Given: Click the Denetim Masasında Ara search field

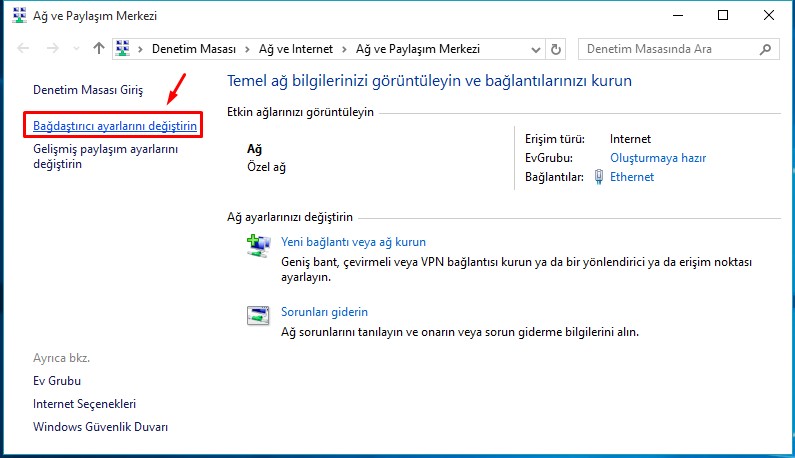Looking at the screenshot, I should point(668,48).
